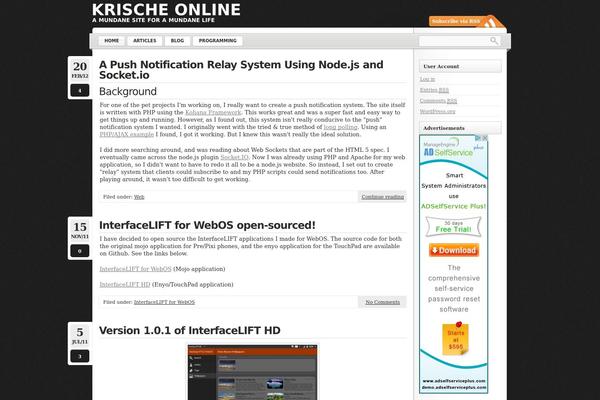Follow the Kohana Framework link

pos(213,112)
